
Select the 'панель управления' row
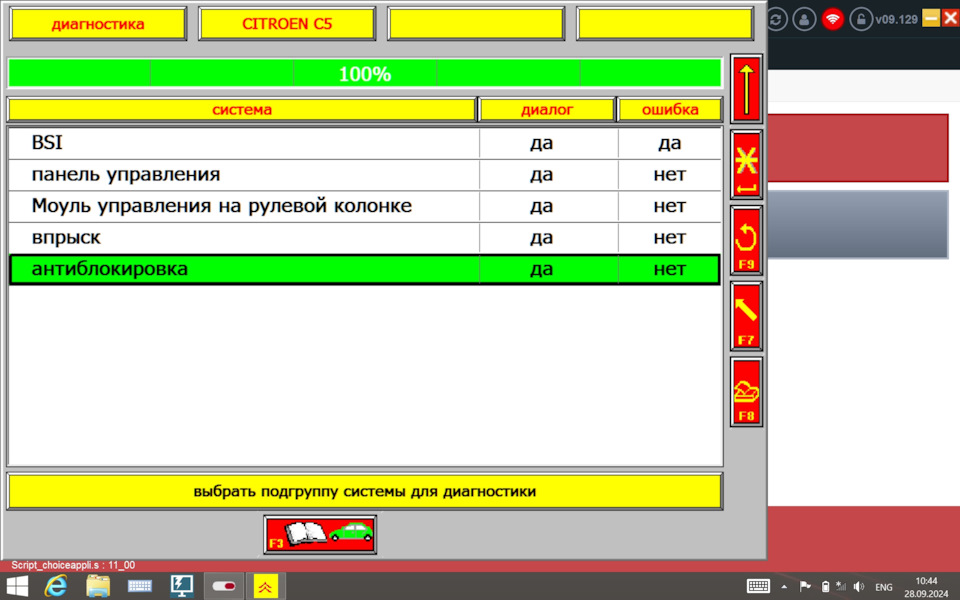coord(365,174)
